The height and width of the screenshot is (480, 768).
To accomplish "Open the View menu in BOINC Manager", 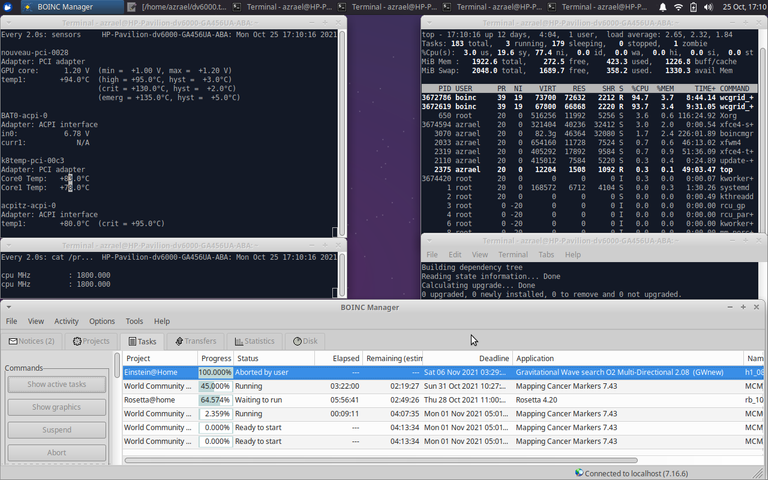I will pyautogui.click(x=35, y=321).
